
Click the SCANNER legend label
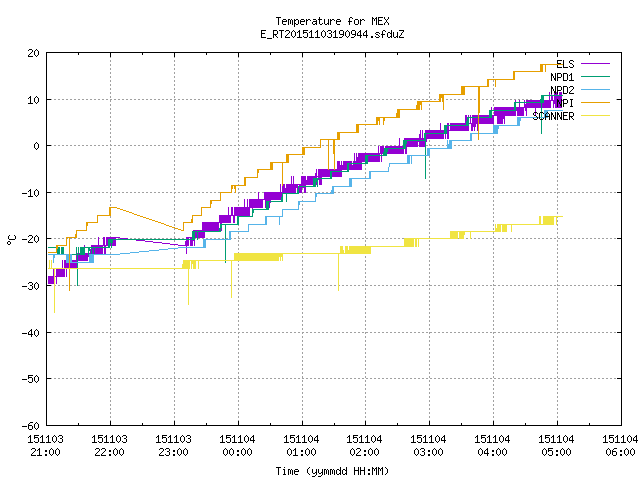click(x=553, y=116)
